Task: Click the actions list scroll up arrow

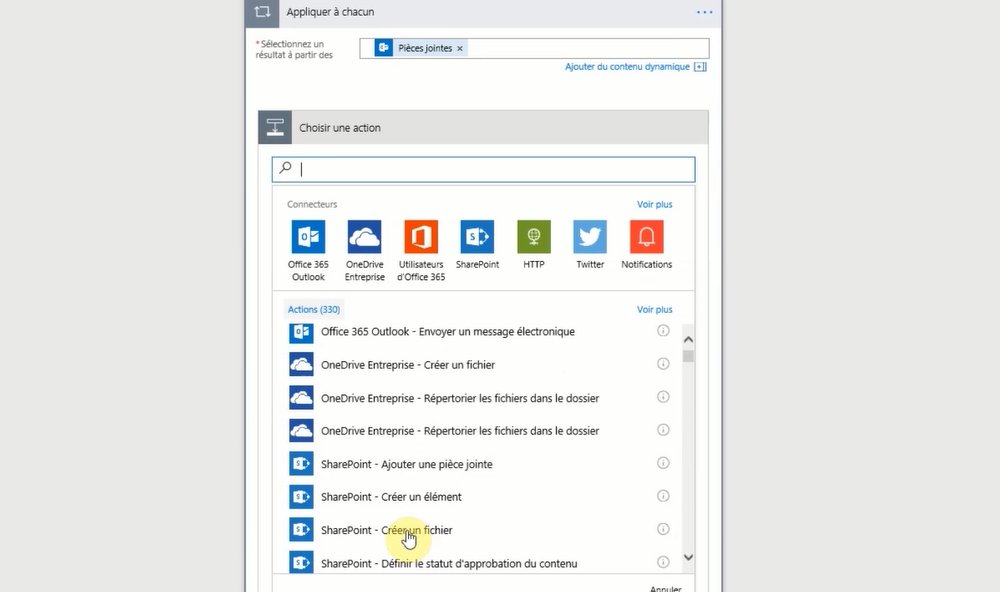Action: (688, 339)
